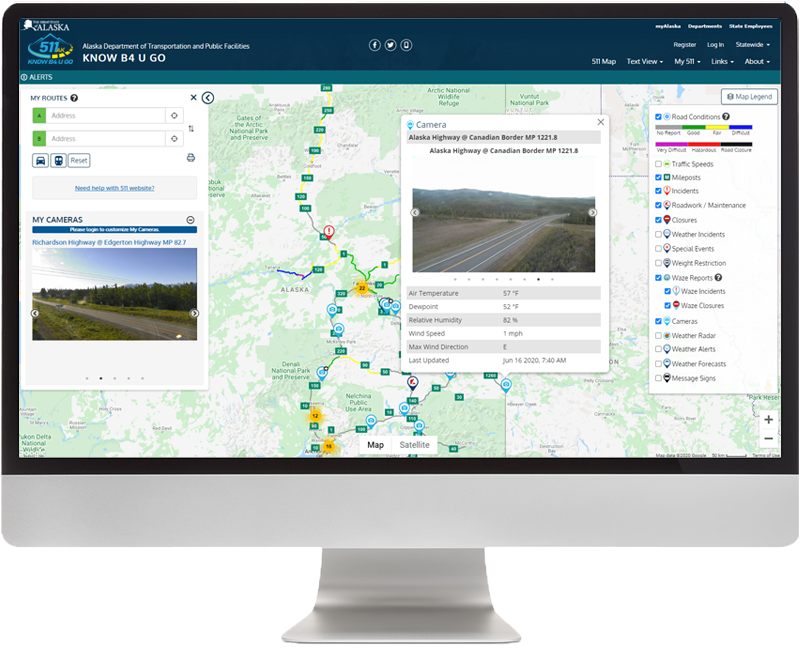Switch the map to Satellite view

coord(414,445)
